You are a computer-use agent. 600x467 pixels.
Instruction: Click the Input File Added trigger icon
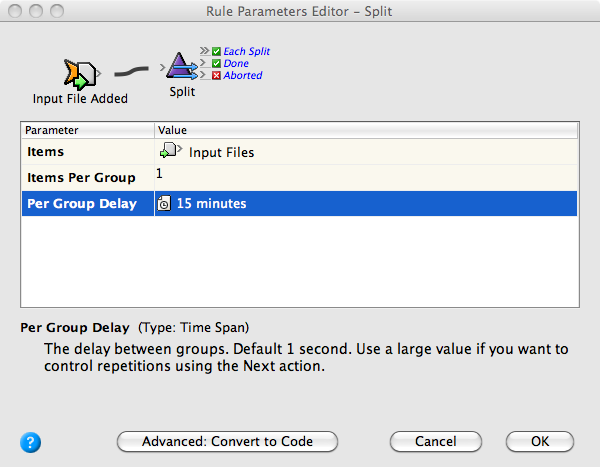(79, 73)
